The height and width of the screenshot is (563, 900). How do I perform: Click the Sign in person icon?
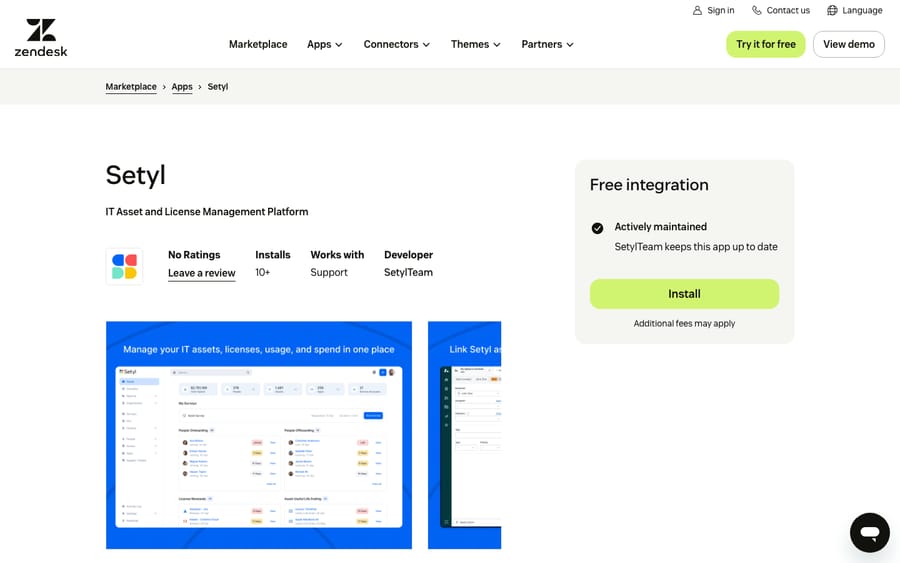pos(697,10)
